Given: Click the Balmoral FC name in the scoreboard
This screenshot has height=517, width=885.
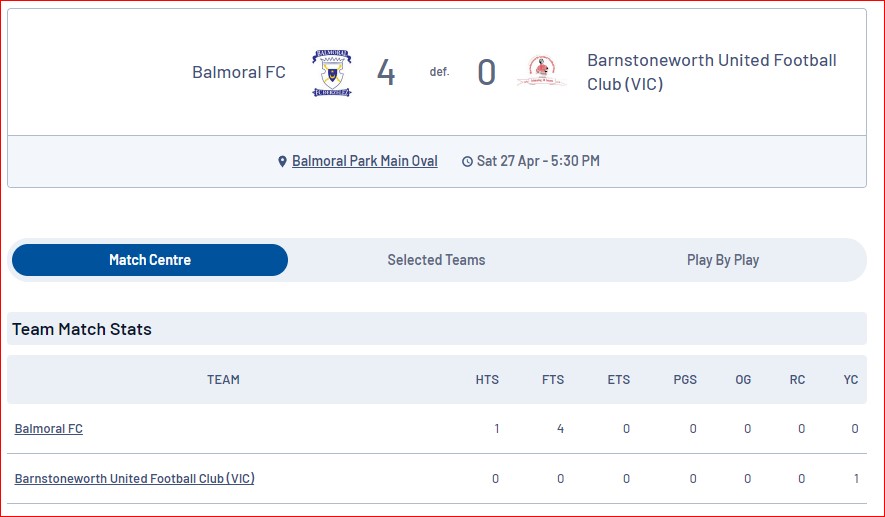Looking at the screenshot, I should point(239,72).
